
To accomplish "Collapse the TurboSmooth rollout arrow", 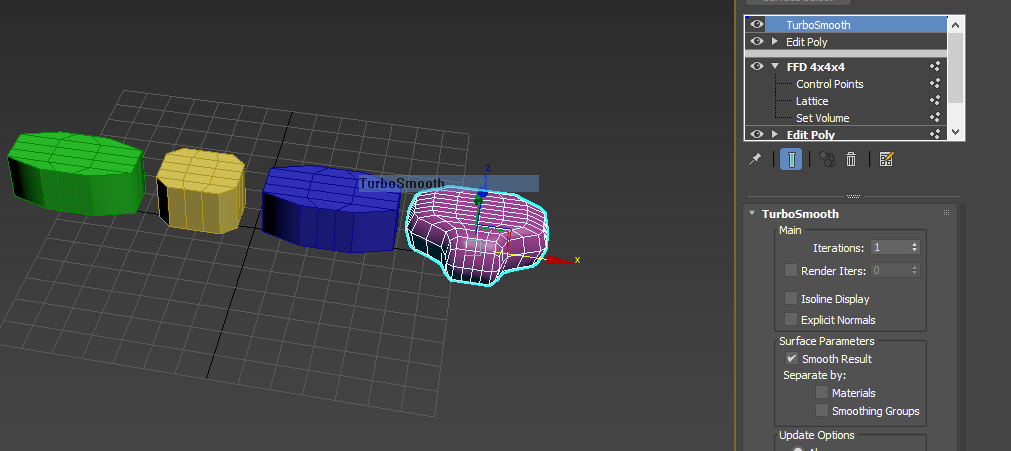I will (x=752, y=214).
